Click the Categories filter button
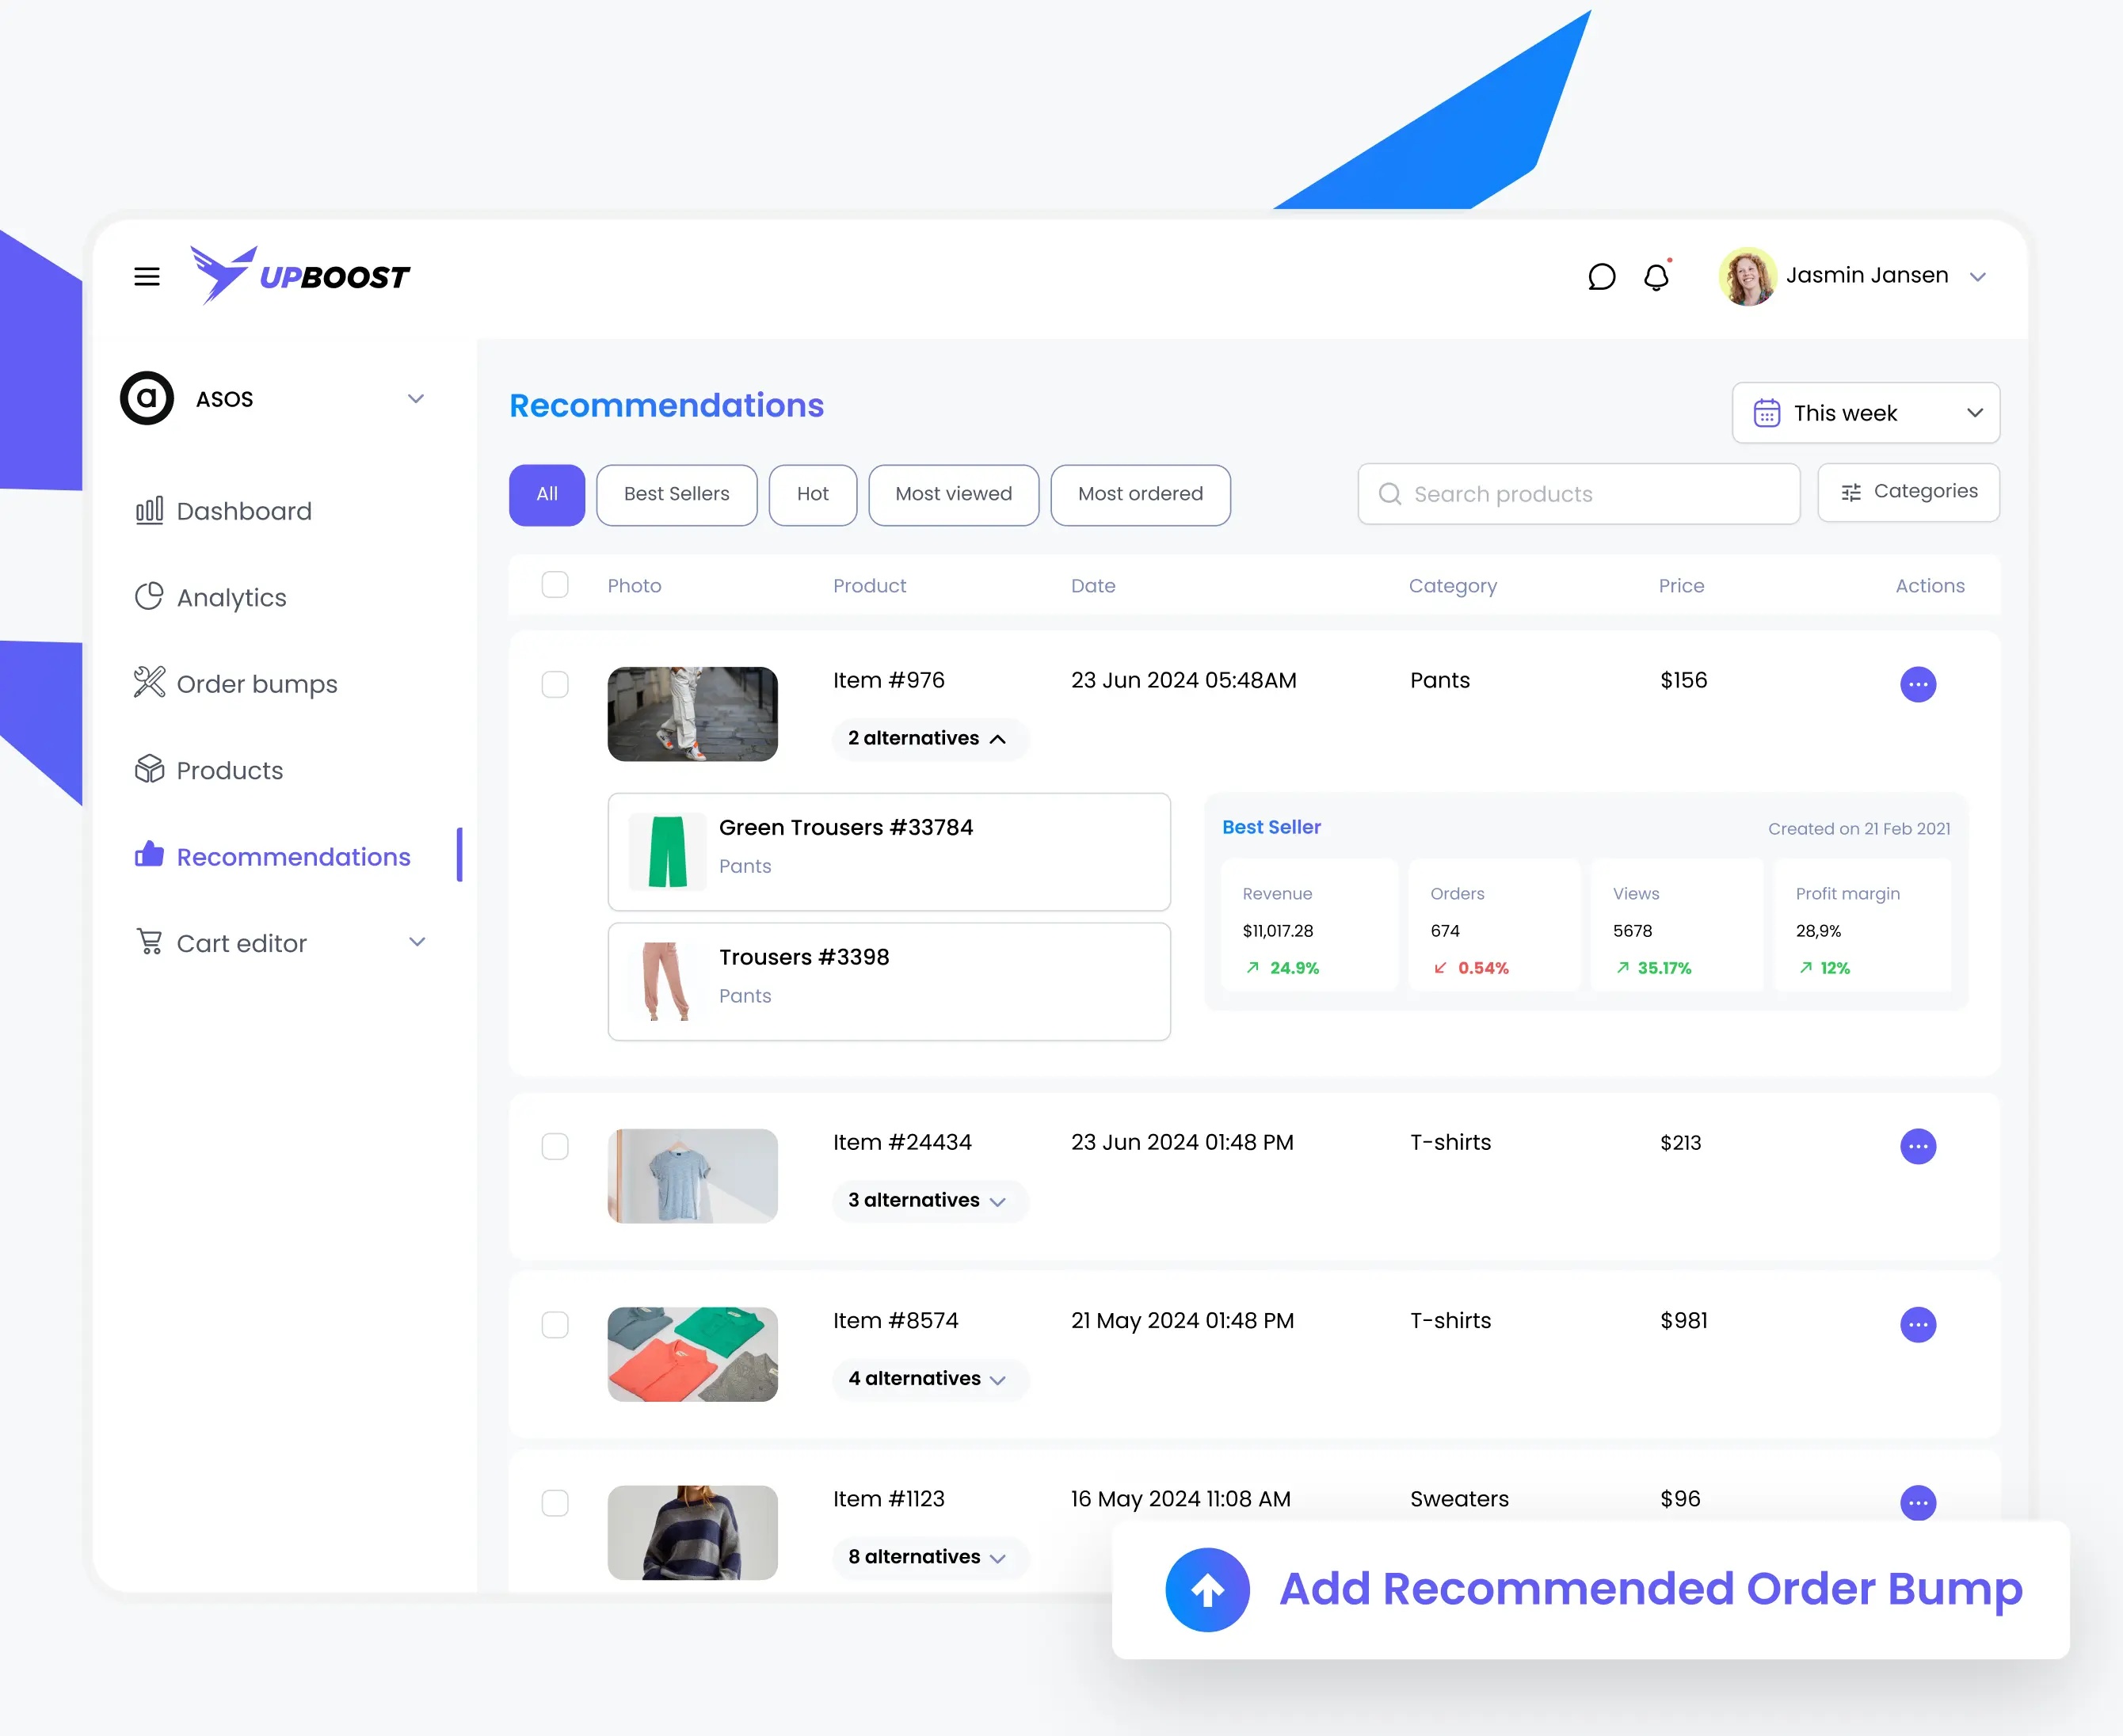Screen dimensions: 2123x1736 (1908, 492)
